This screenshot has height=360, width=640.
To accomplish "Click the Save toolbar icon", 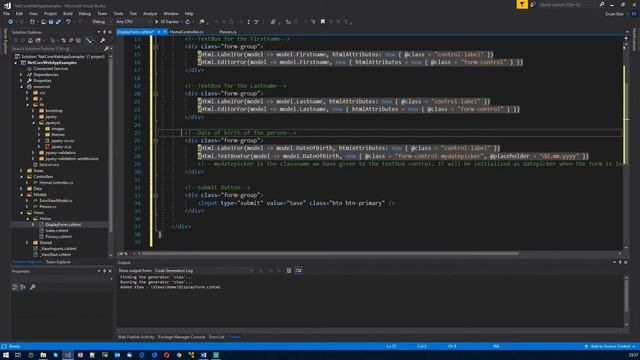I will [51, 22].
